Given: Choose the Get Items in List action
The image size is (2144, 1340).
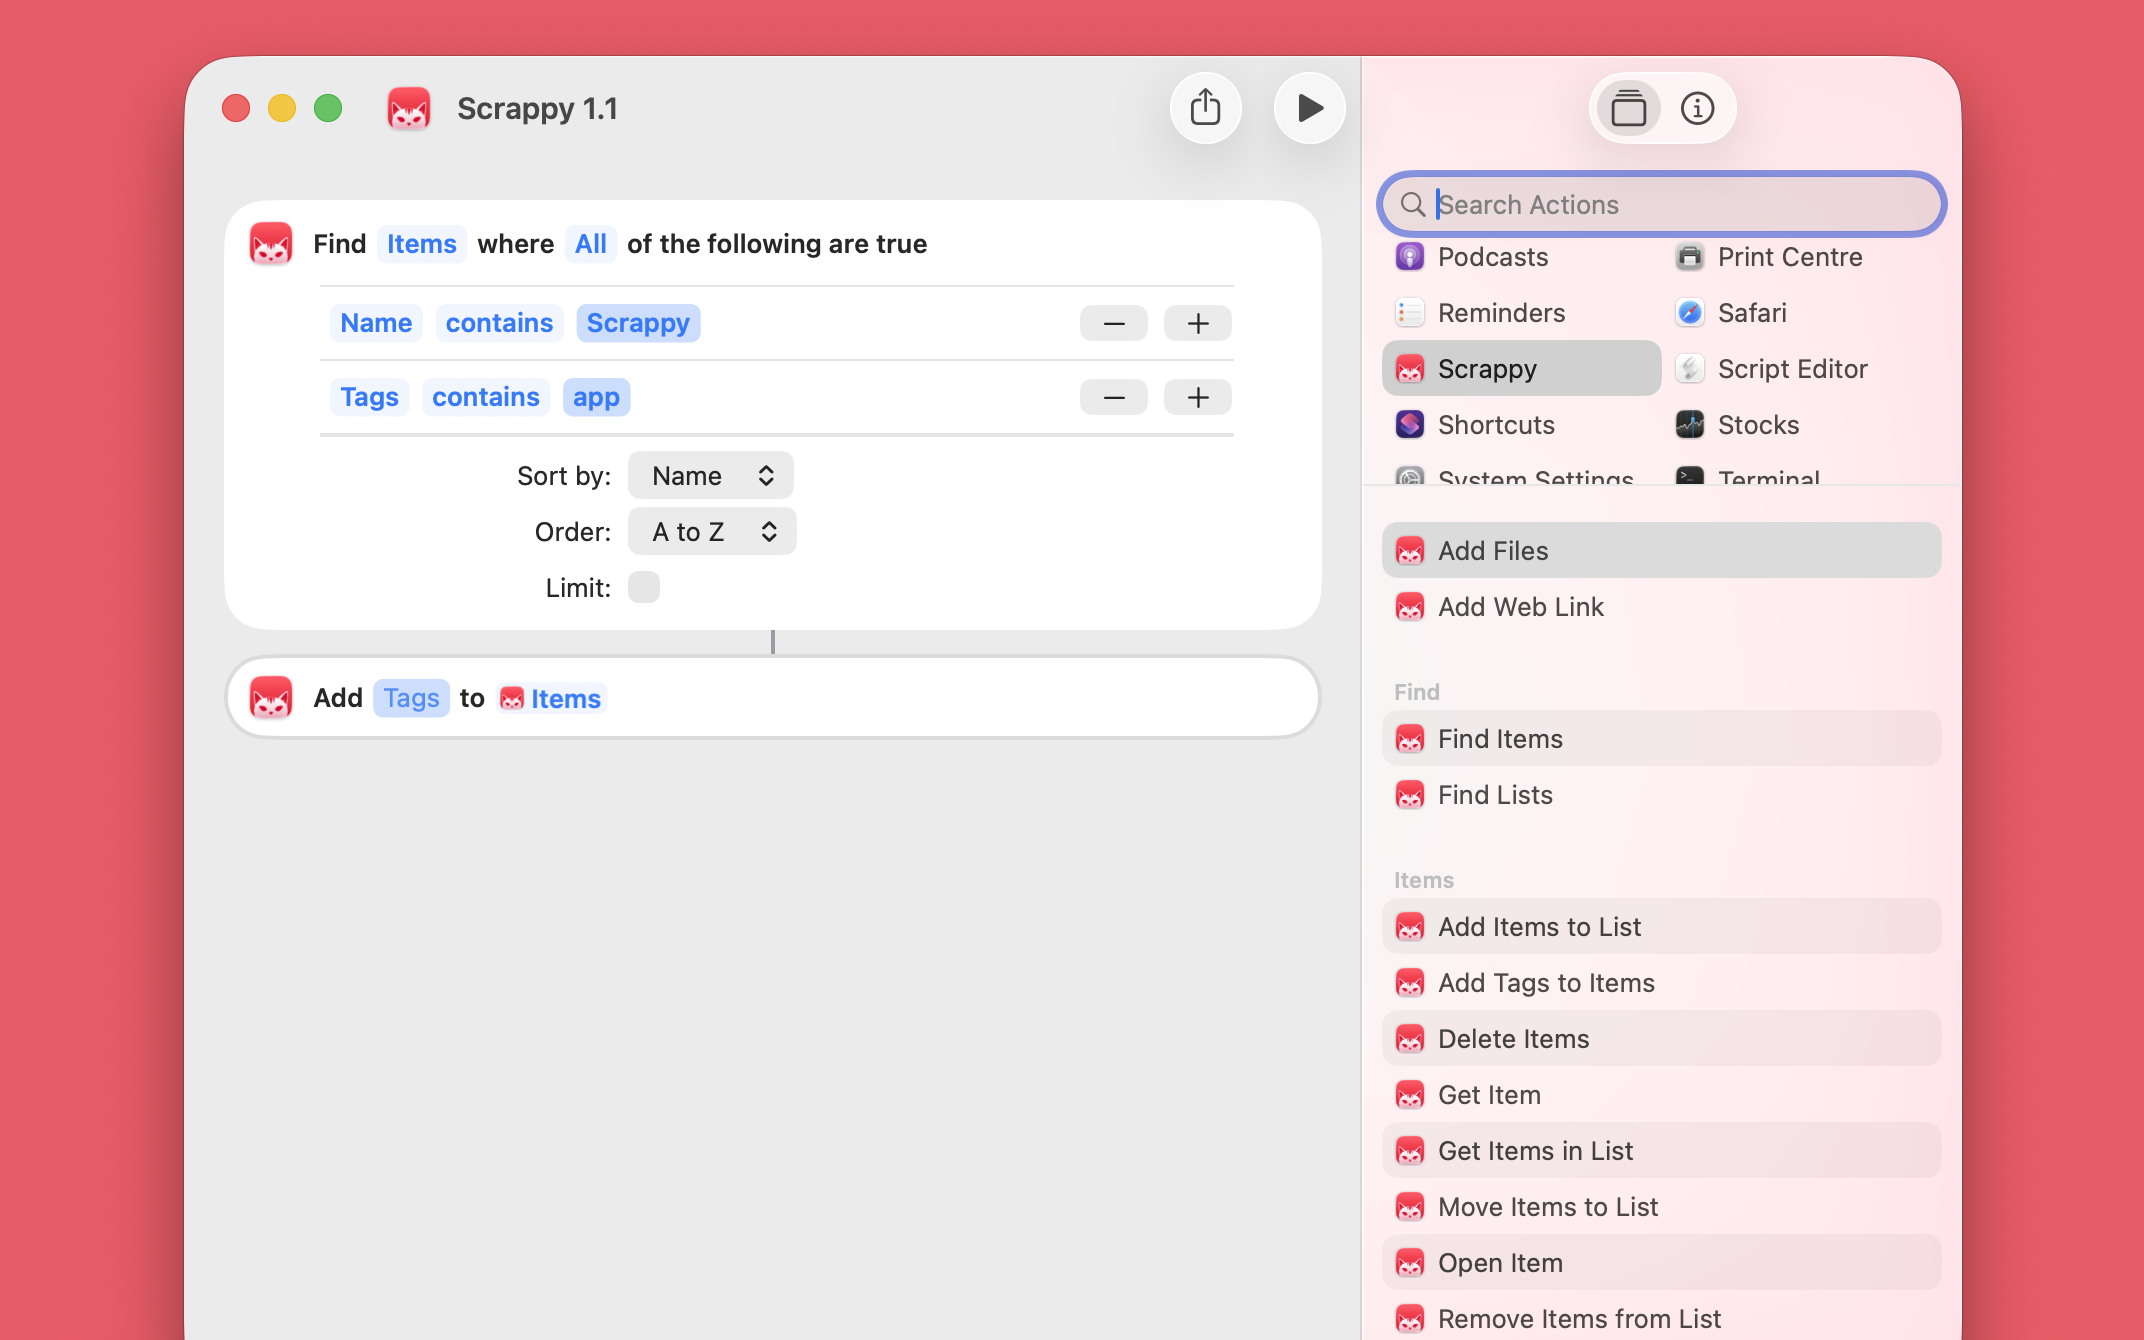Looking at the screenshot, I should tap(1662, 1150).
